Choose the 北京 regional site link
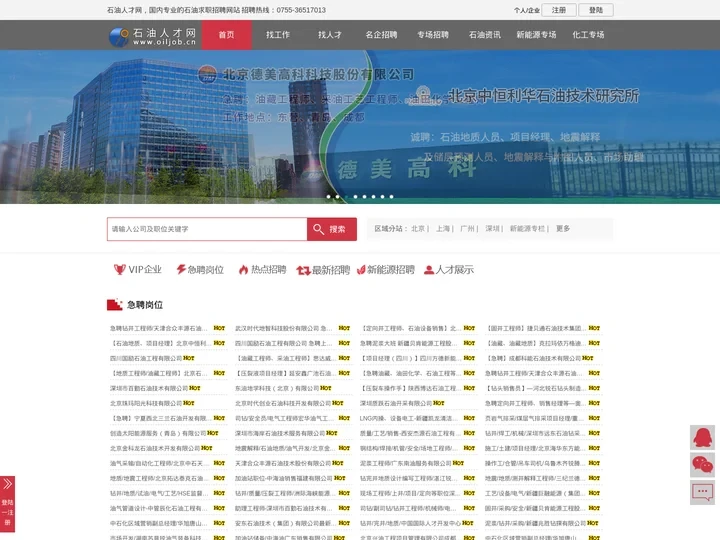This screenshot has height=540, width=720. [418, 229]
